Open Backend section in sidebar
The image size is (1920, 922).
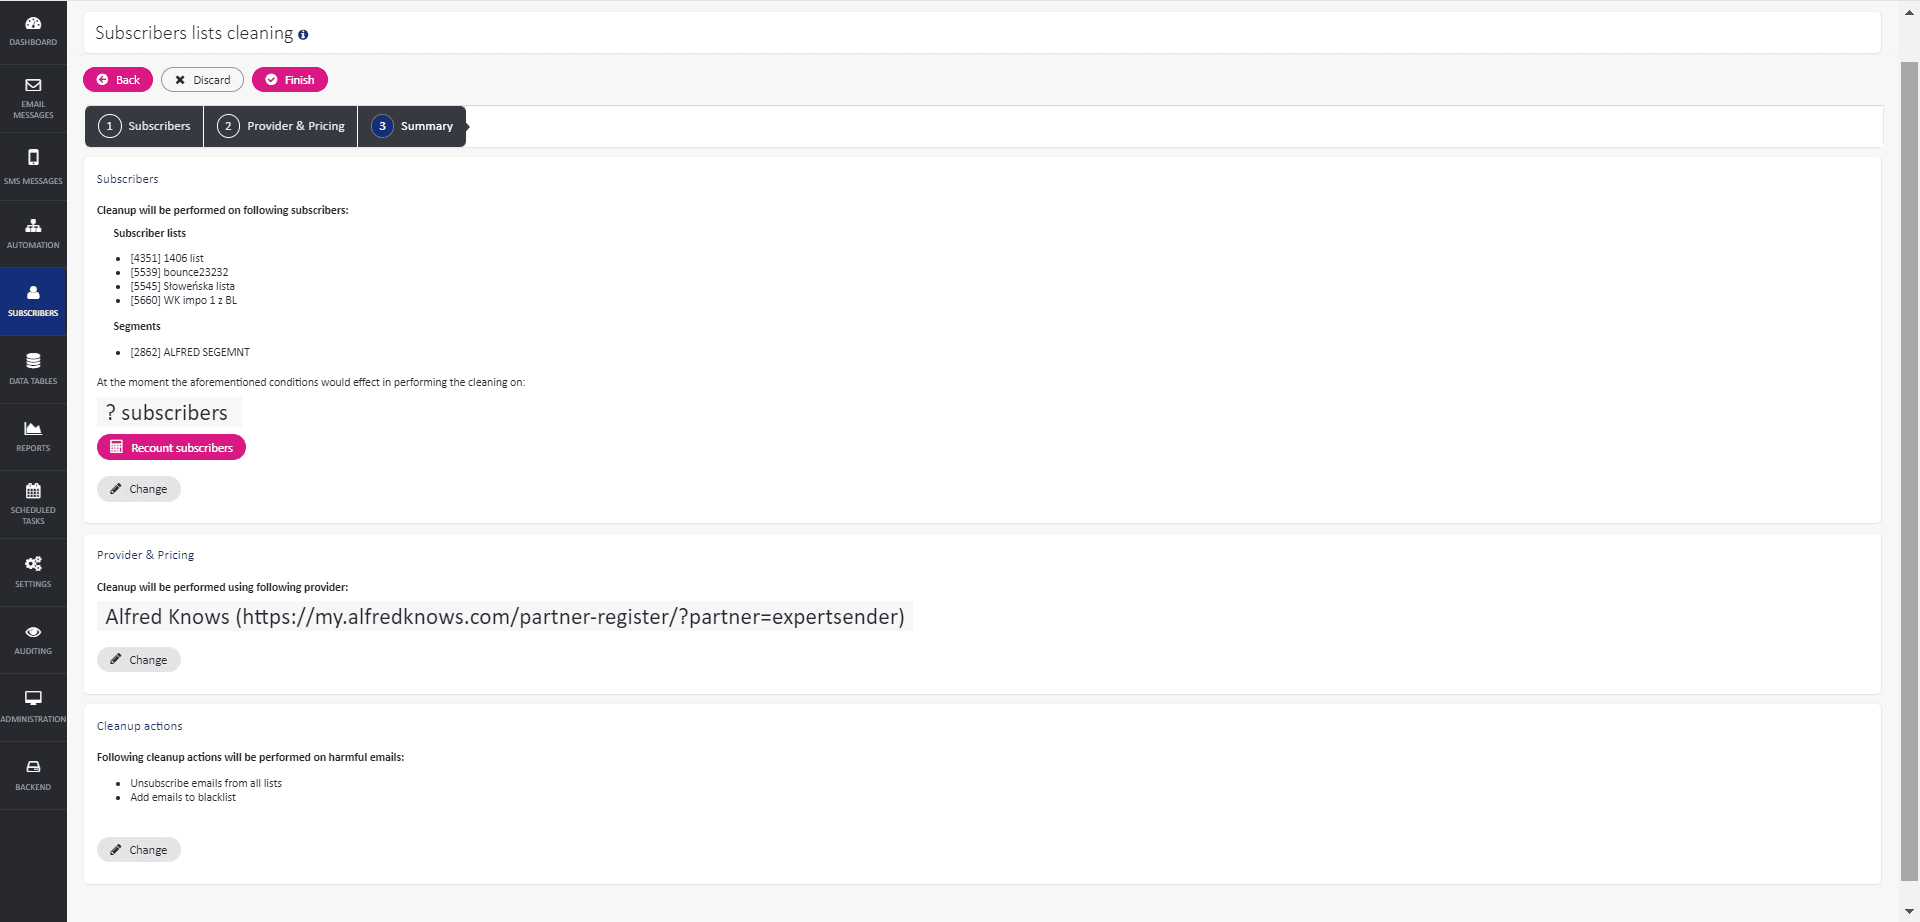[33, 768]
